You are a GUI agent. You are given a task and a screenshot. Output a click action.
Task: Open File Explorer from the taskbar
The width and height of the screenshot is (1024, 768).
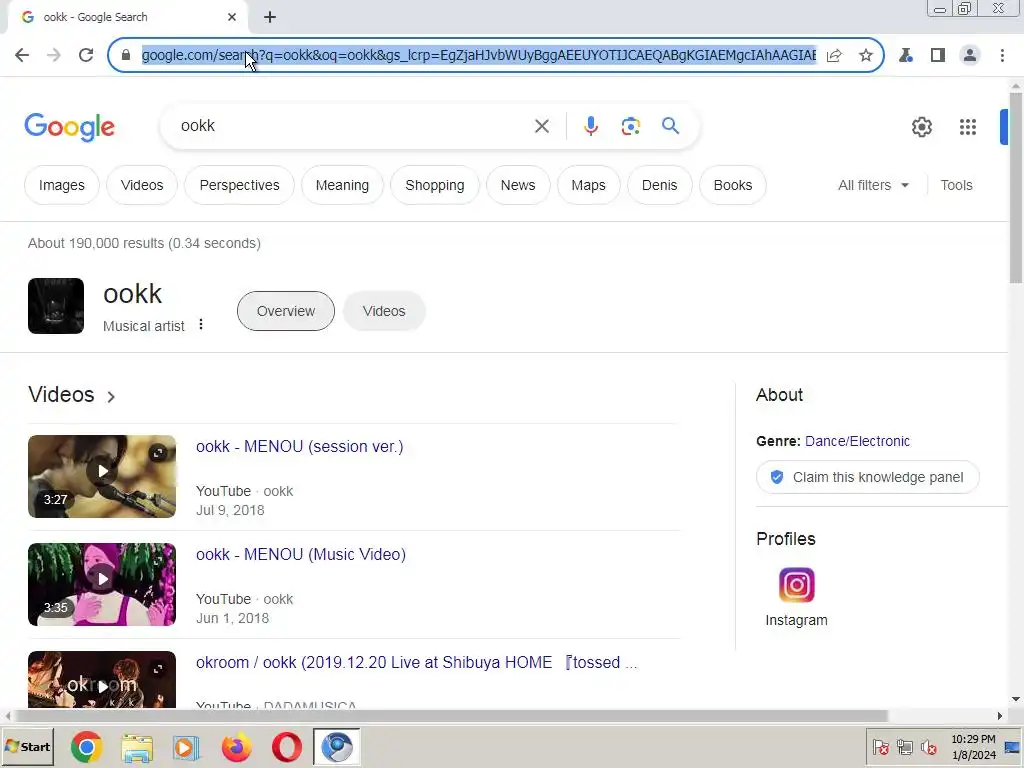tap(136, 747)
